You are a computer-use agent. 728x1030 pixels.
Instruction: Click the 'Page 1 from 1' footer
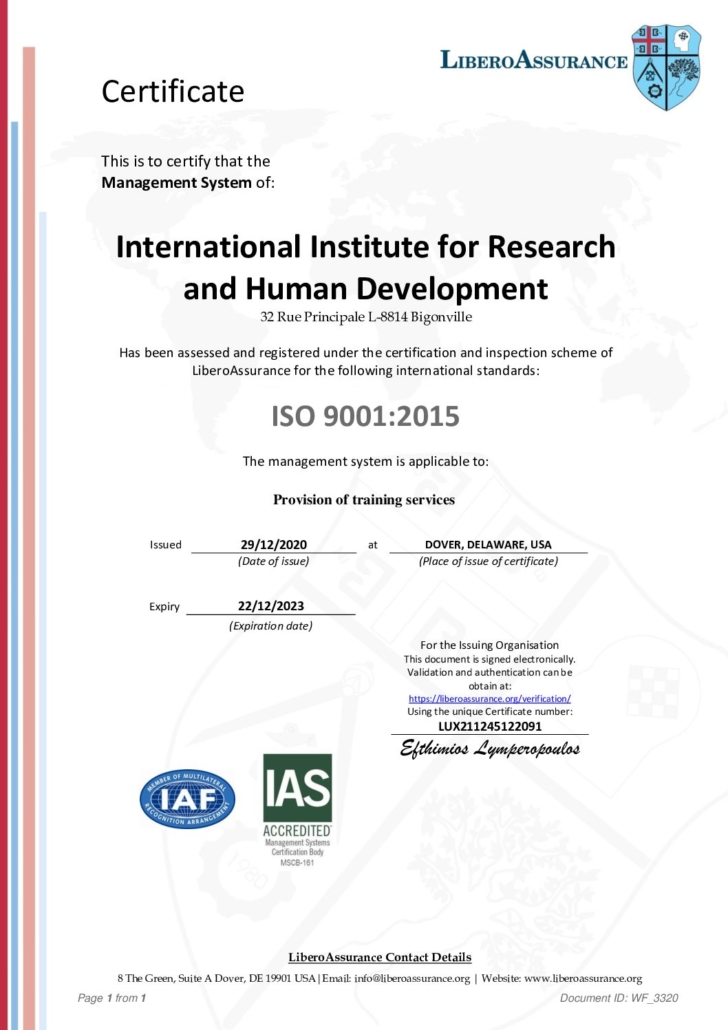[x=112, y=998]
